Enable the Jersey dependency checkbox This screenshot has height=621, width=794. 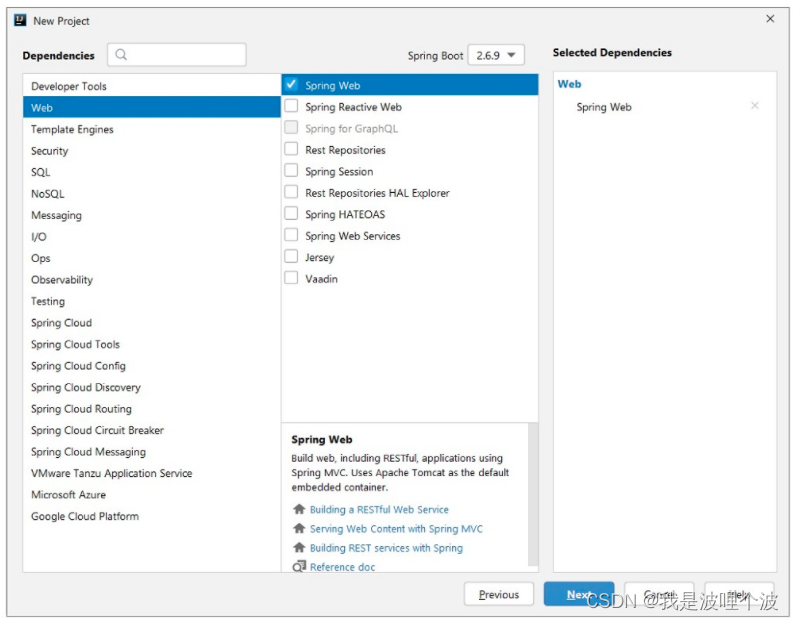pyautogui.click(x=291, y=256)
